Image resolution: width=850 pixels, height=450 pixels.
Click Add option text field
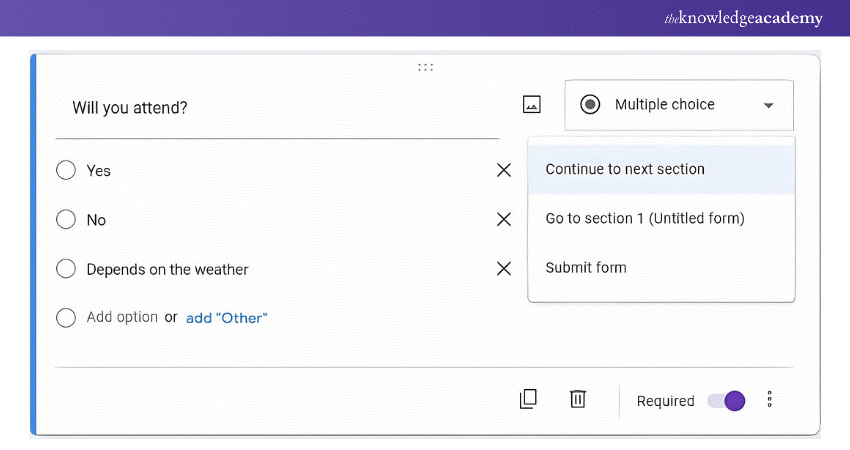pos(122,317)
